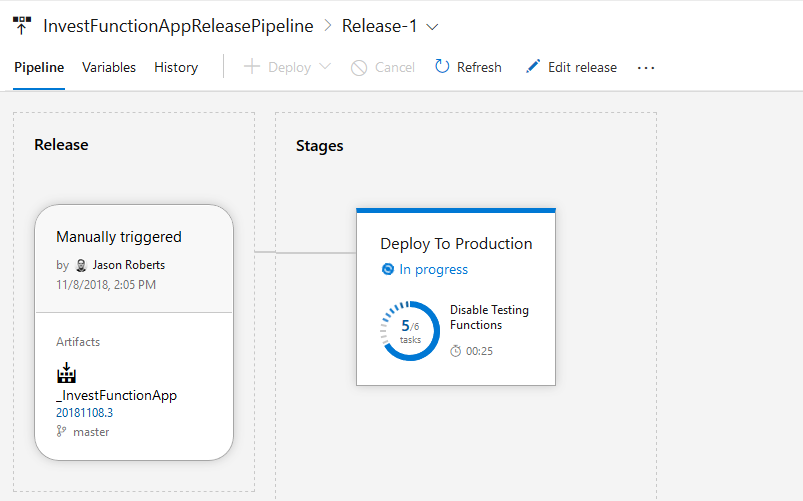
Task: Click the Disable Testing Functions task name
Action: 489,317
